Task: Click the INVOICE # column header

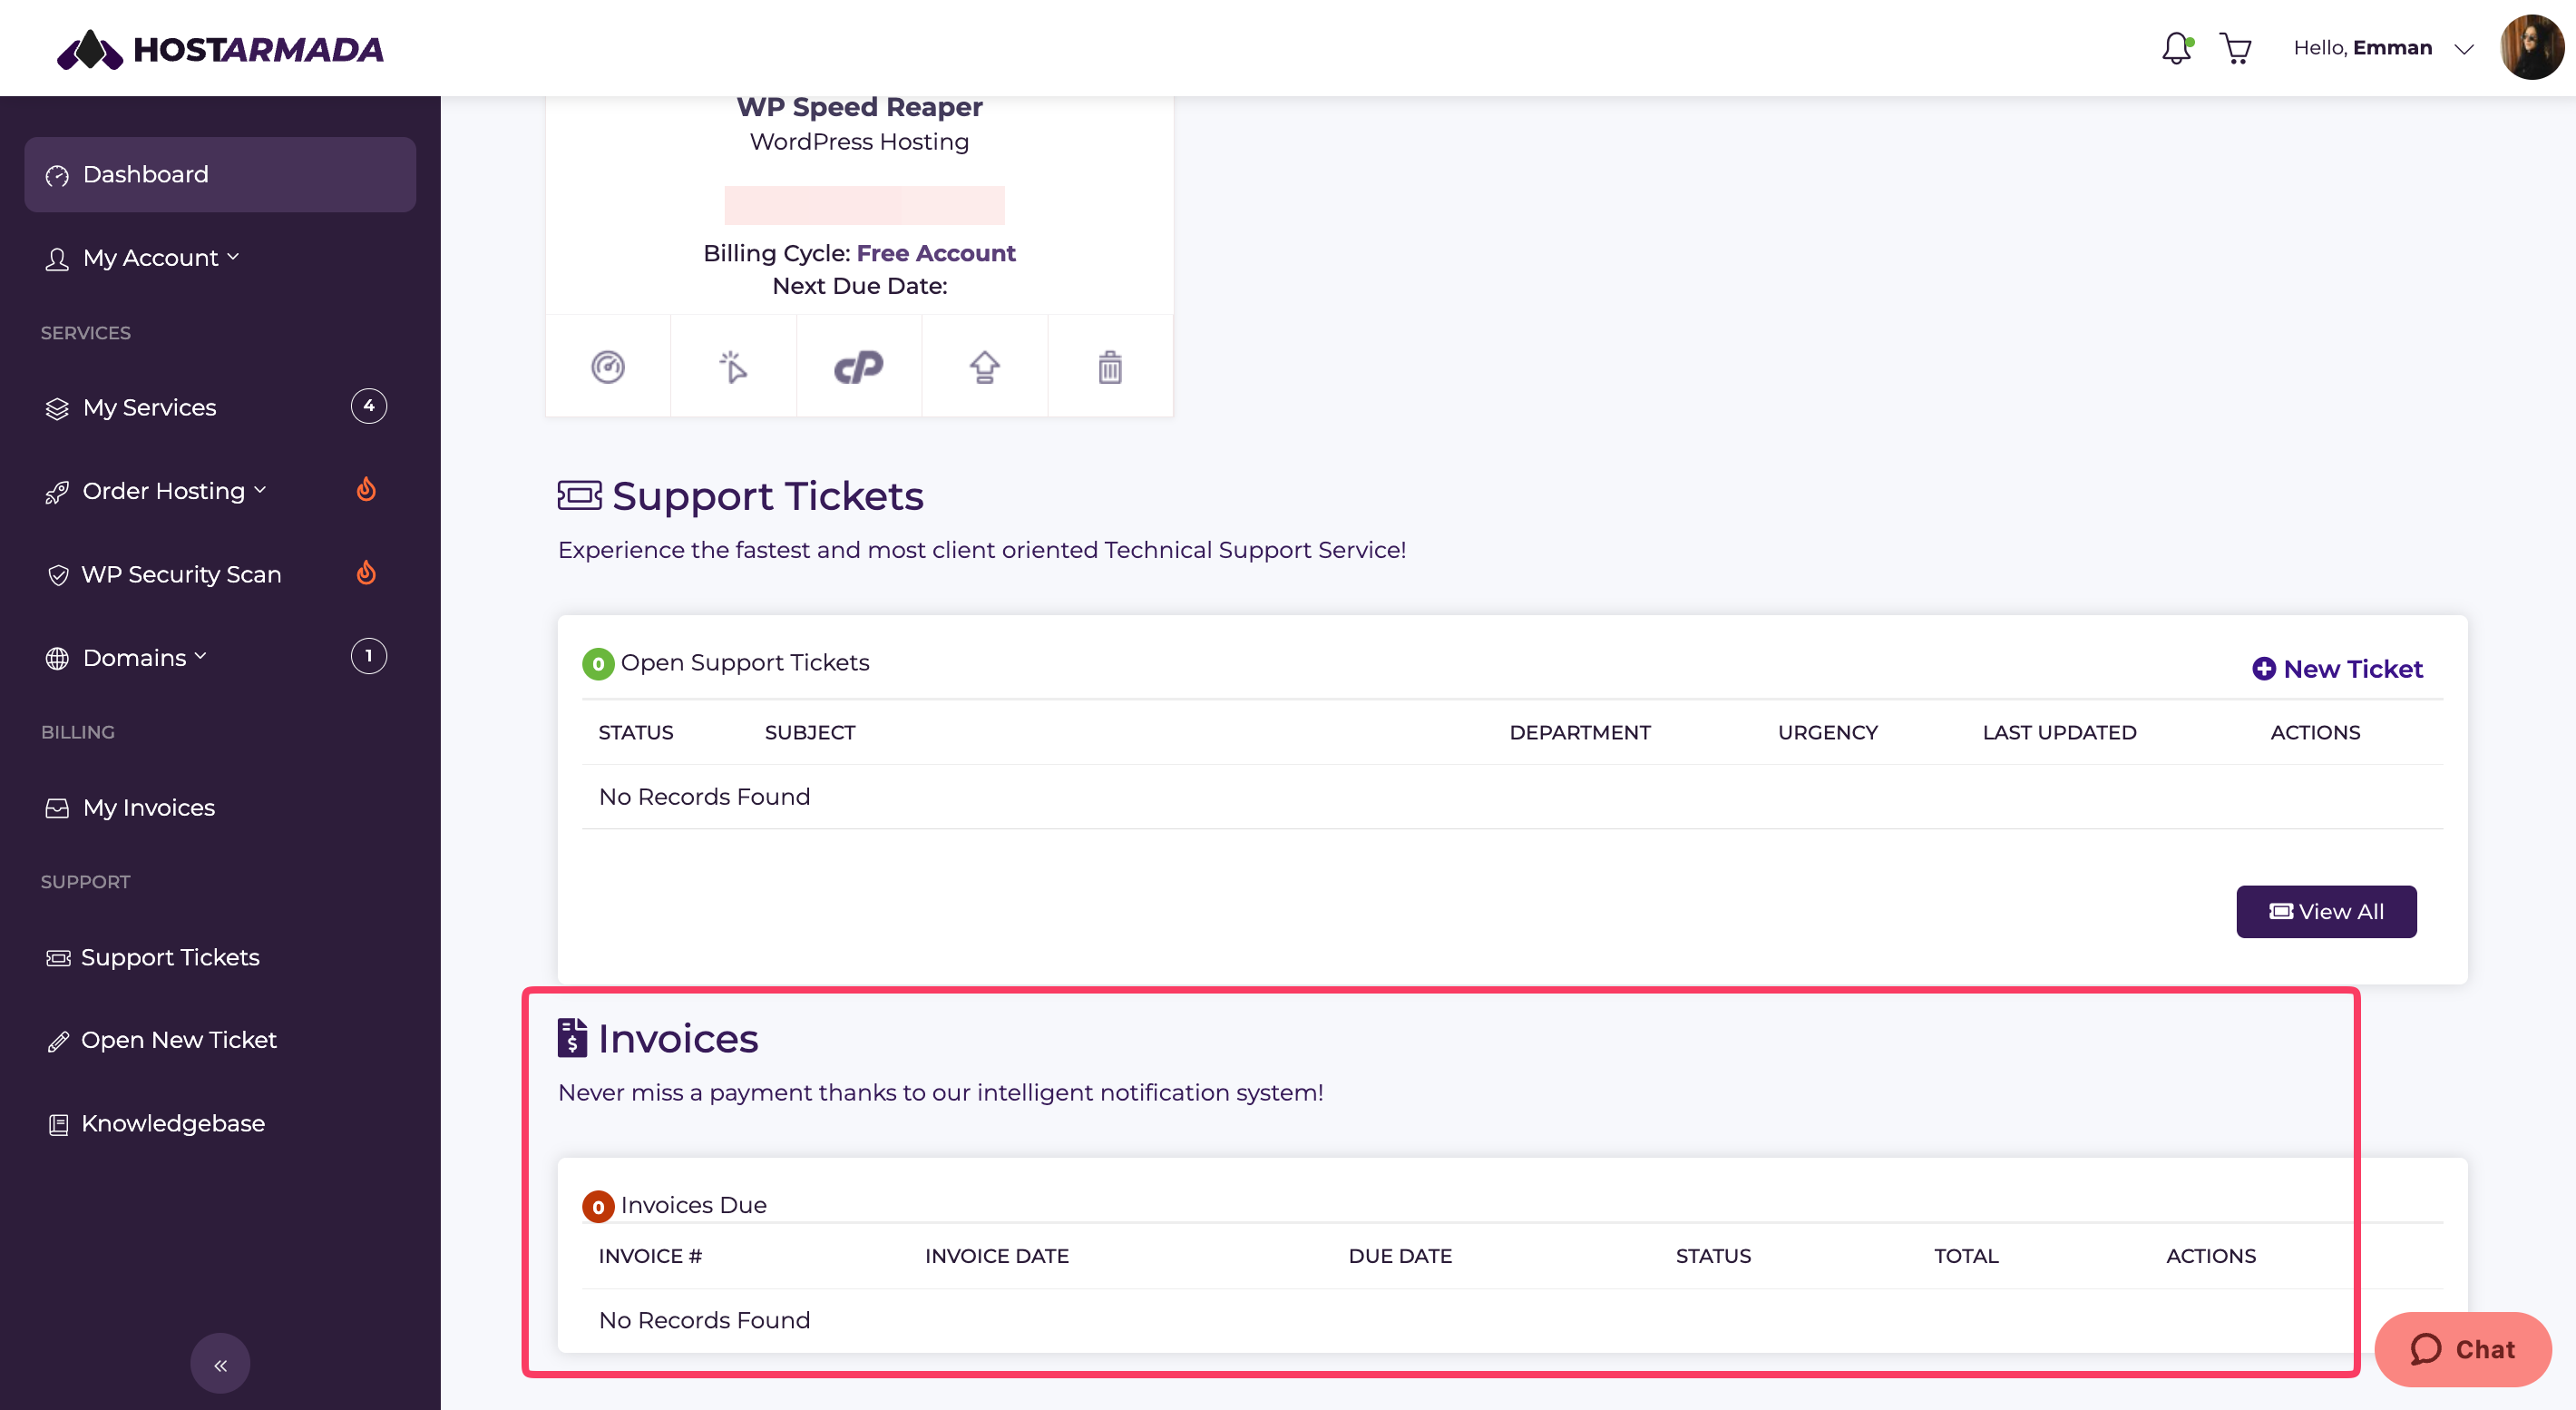Action: [650, 1257]
